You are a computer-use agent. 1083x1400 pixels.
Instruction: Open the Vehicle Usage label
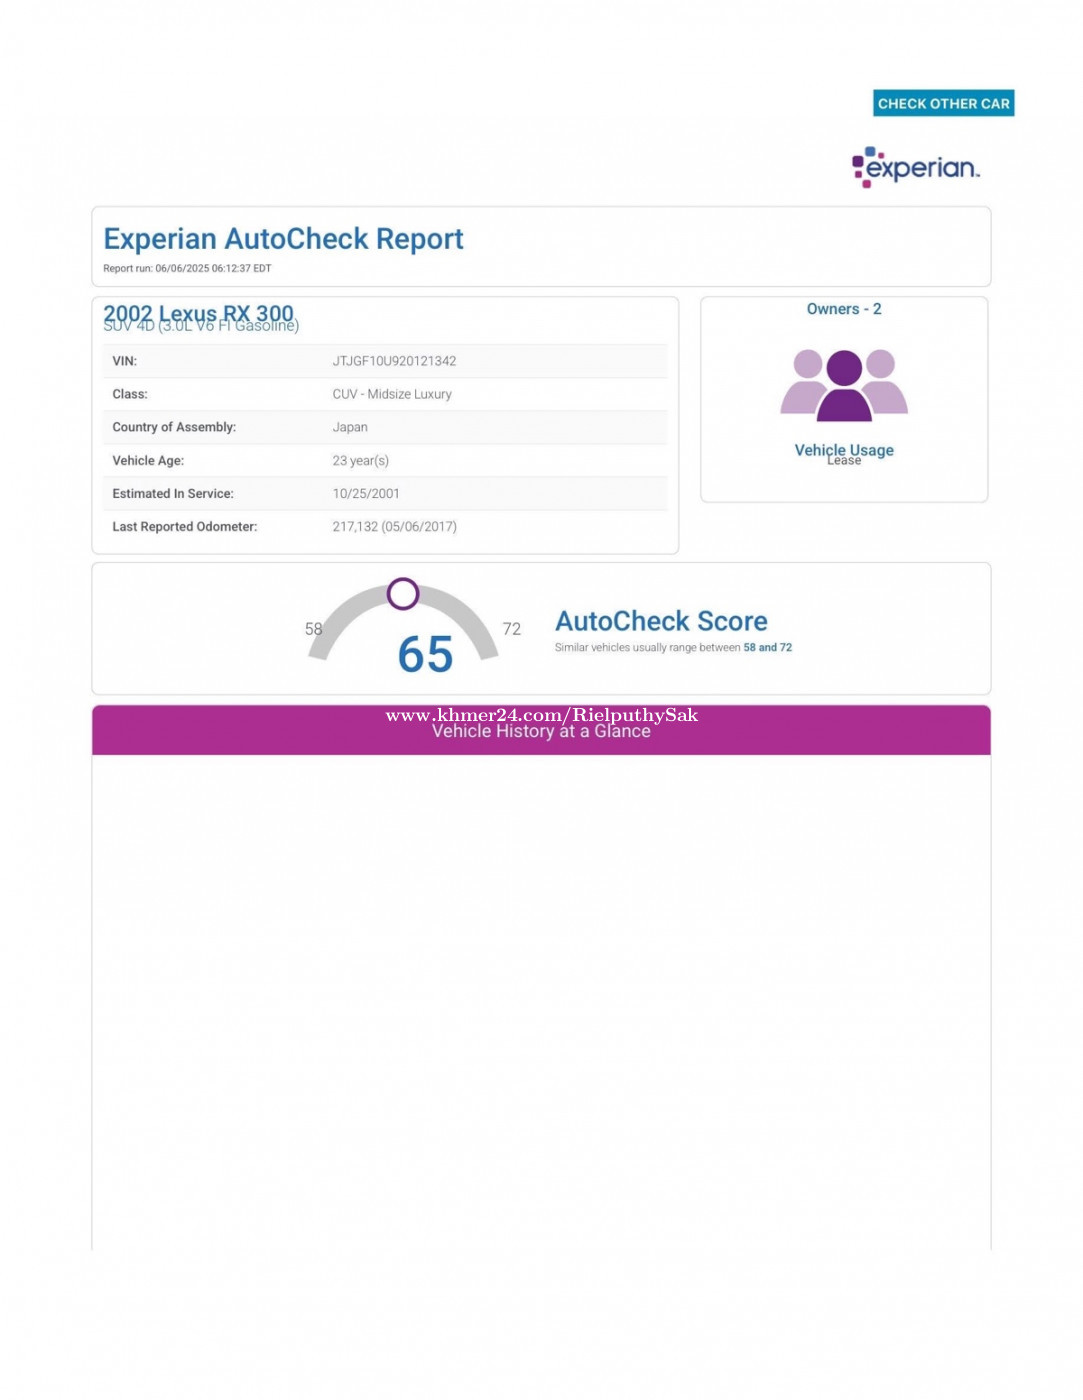point(844,449)
